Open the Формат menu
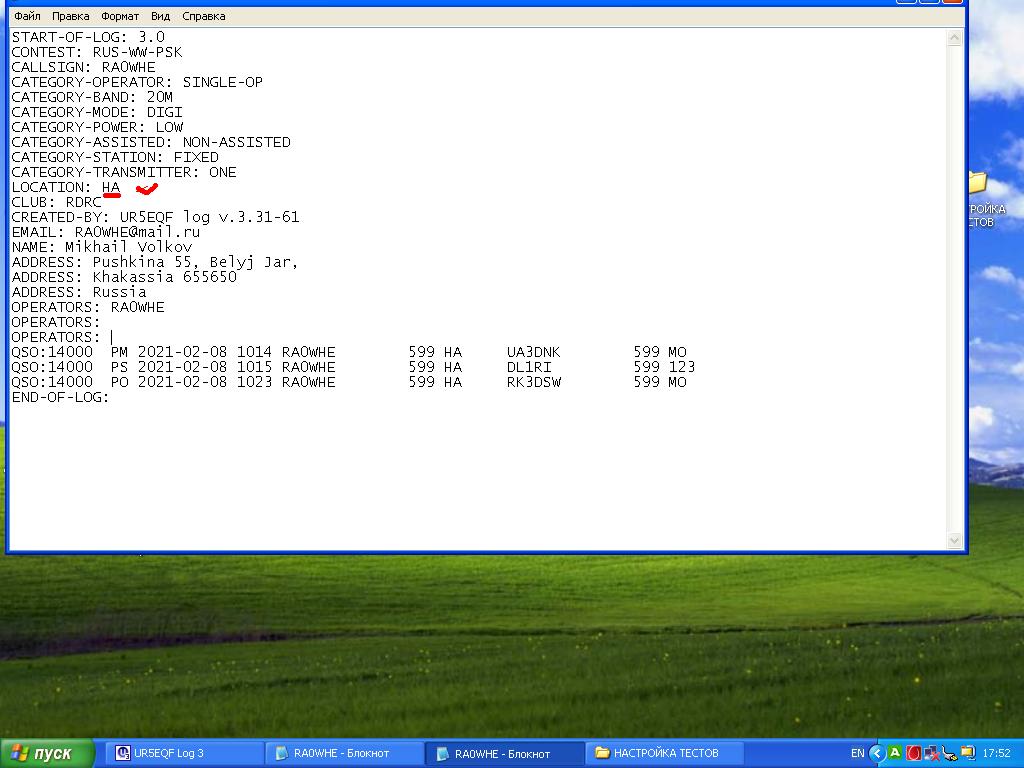The height and width of the screenshot is (768, 1024). [x=120, y=16]
